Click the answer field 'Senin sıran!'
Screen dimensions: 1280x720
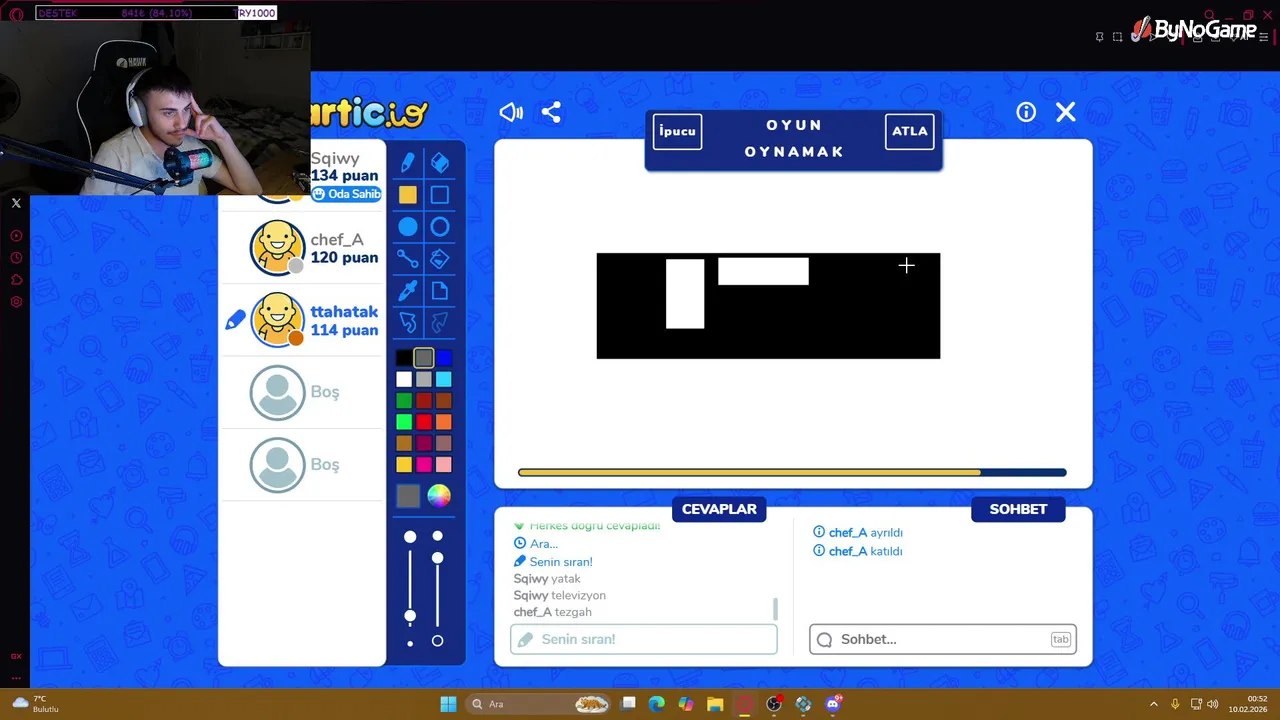pyautogui.click(x=644, y=639)
